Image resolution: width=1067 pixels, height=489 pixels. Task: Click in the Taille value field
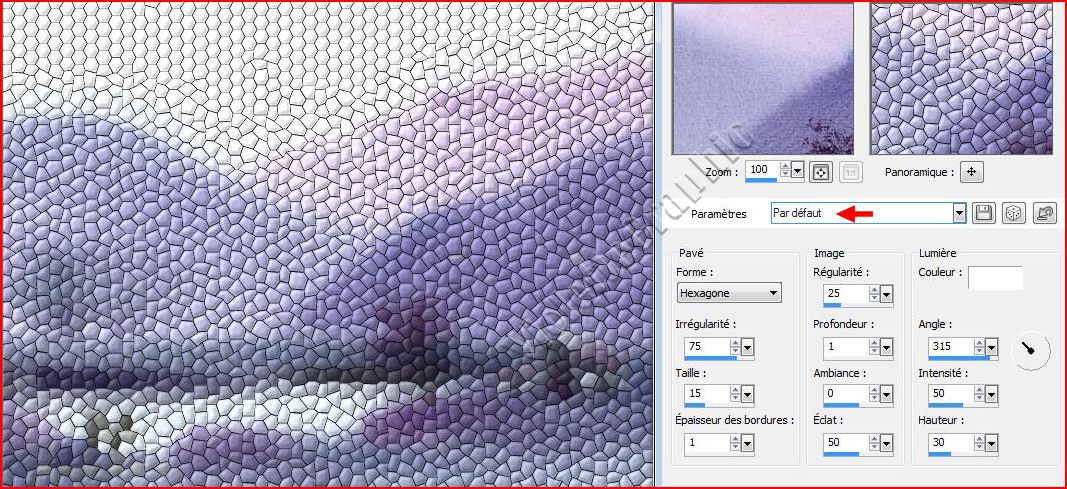coord(704,394)
